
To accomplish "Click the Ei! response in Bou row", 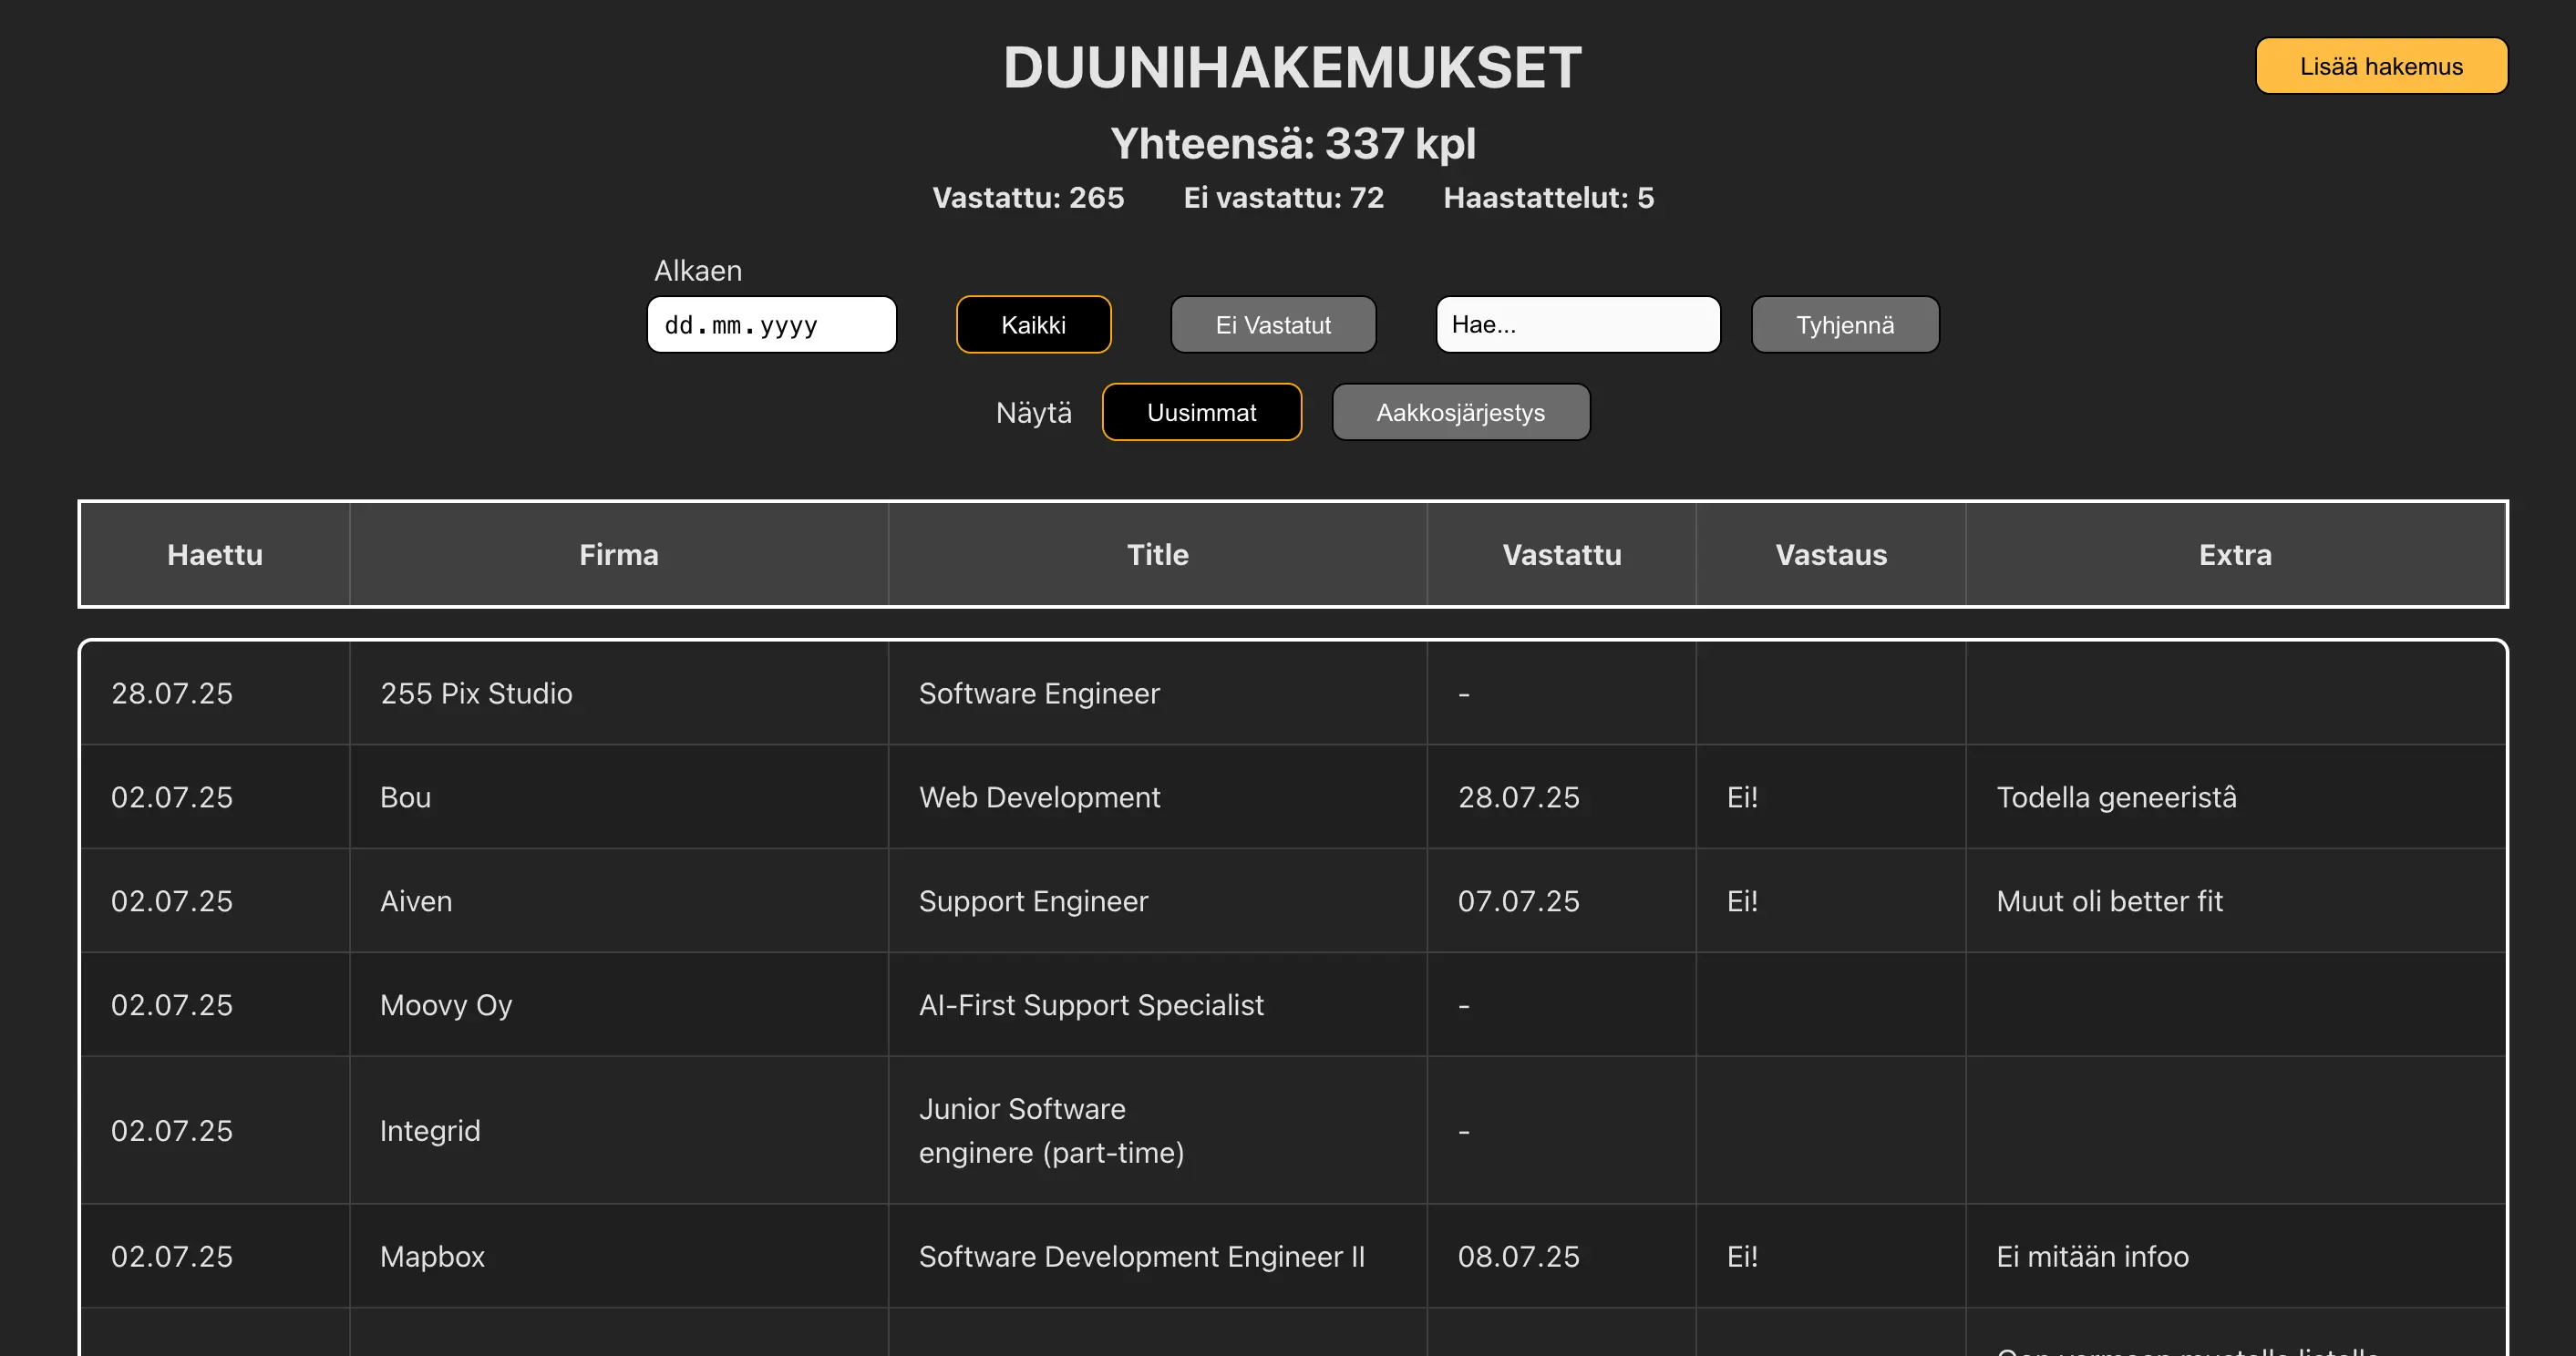I will coord(1742,797).
